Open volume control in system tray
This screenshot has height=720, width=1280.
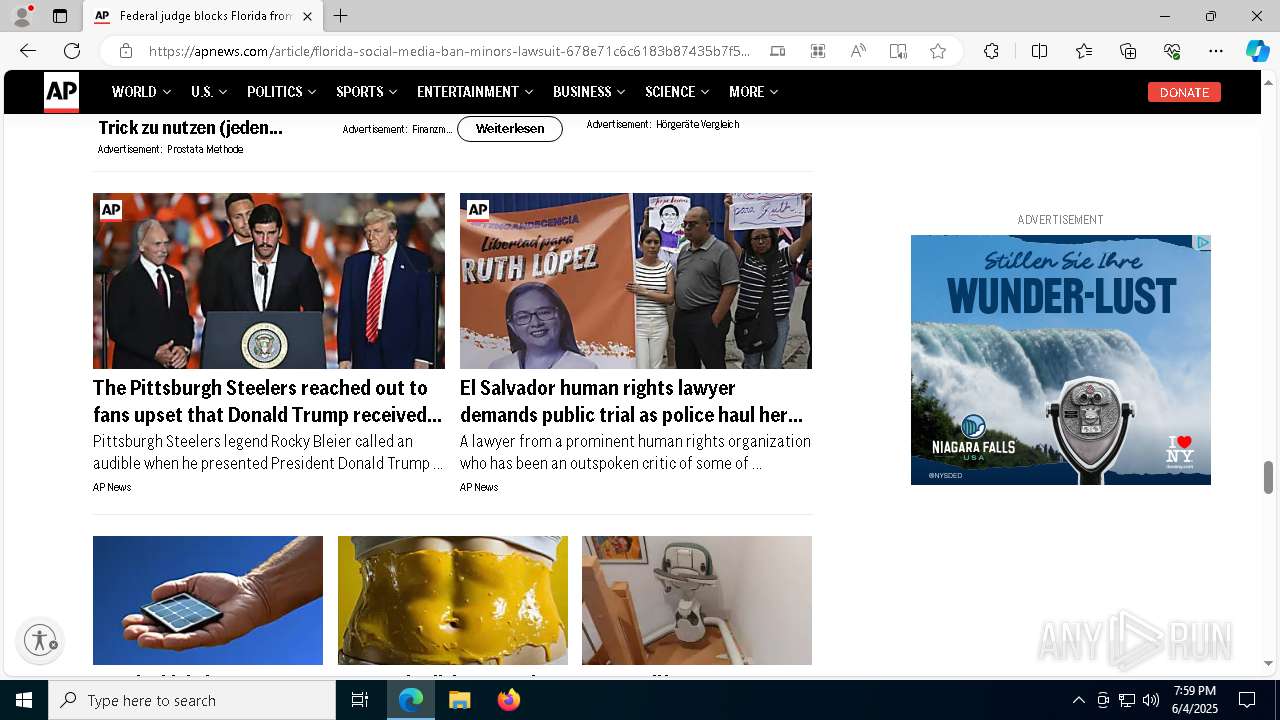(x=1151, y=700)
